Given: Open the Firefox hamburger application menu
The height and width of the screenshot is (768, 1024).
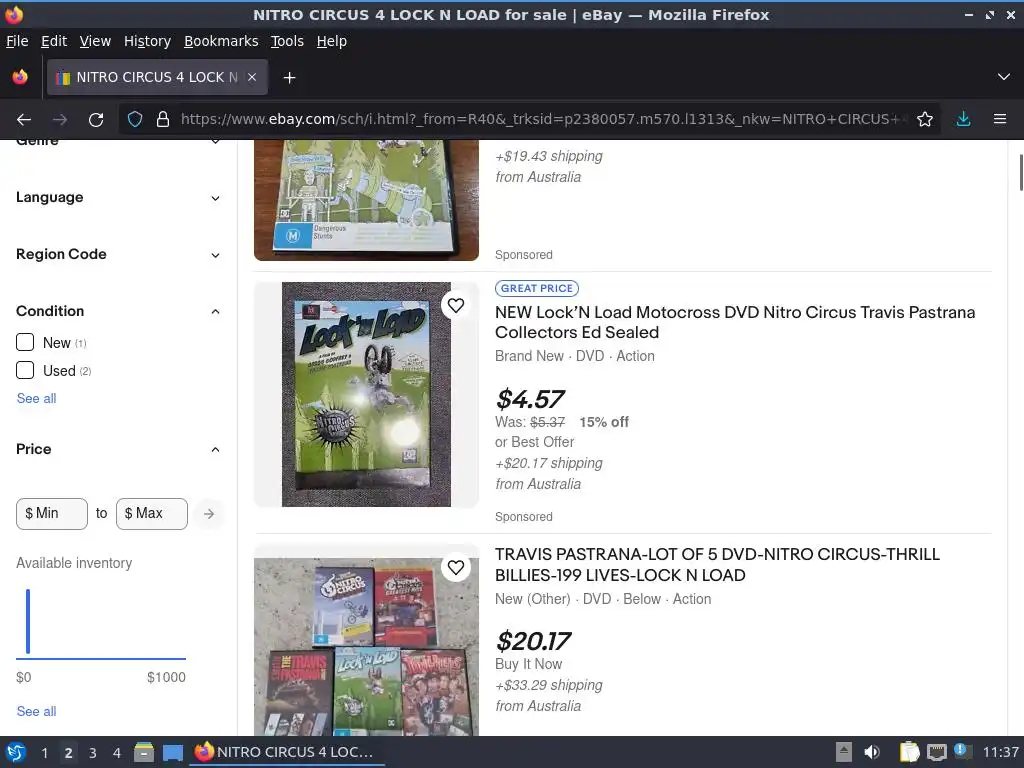Looking at the screenshot, I should [x=1000, y=120].
